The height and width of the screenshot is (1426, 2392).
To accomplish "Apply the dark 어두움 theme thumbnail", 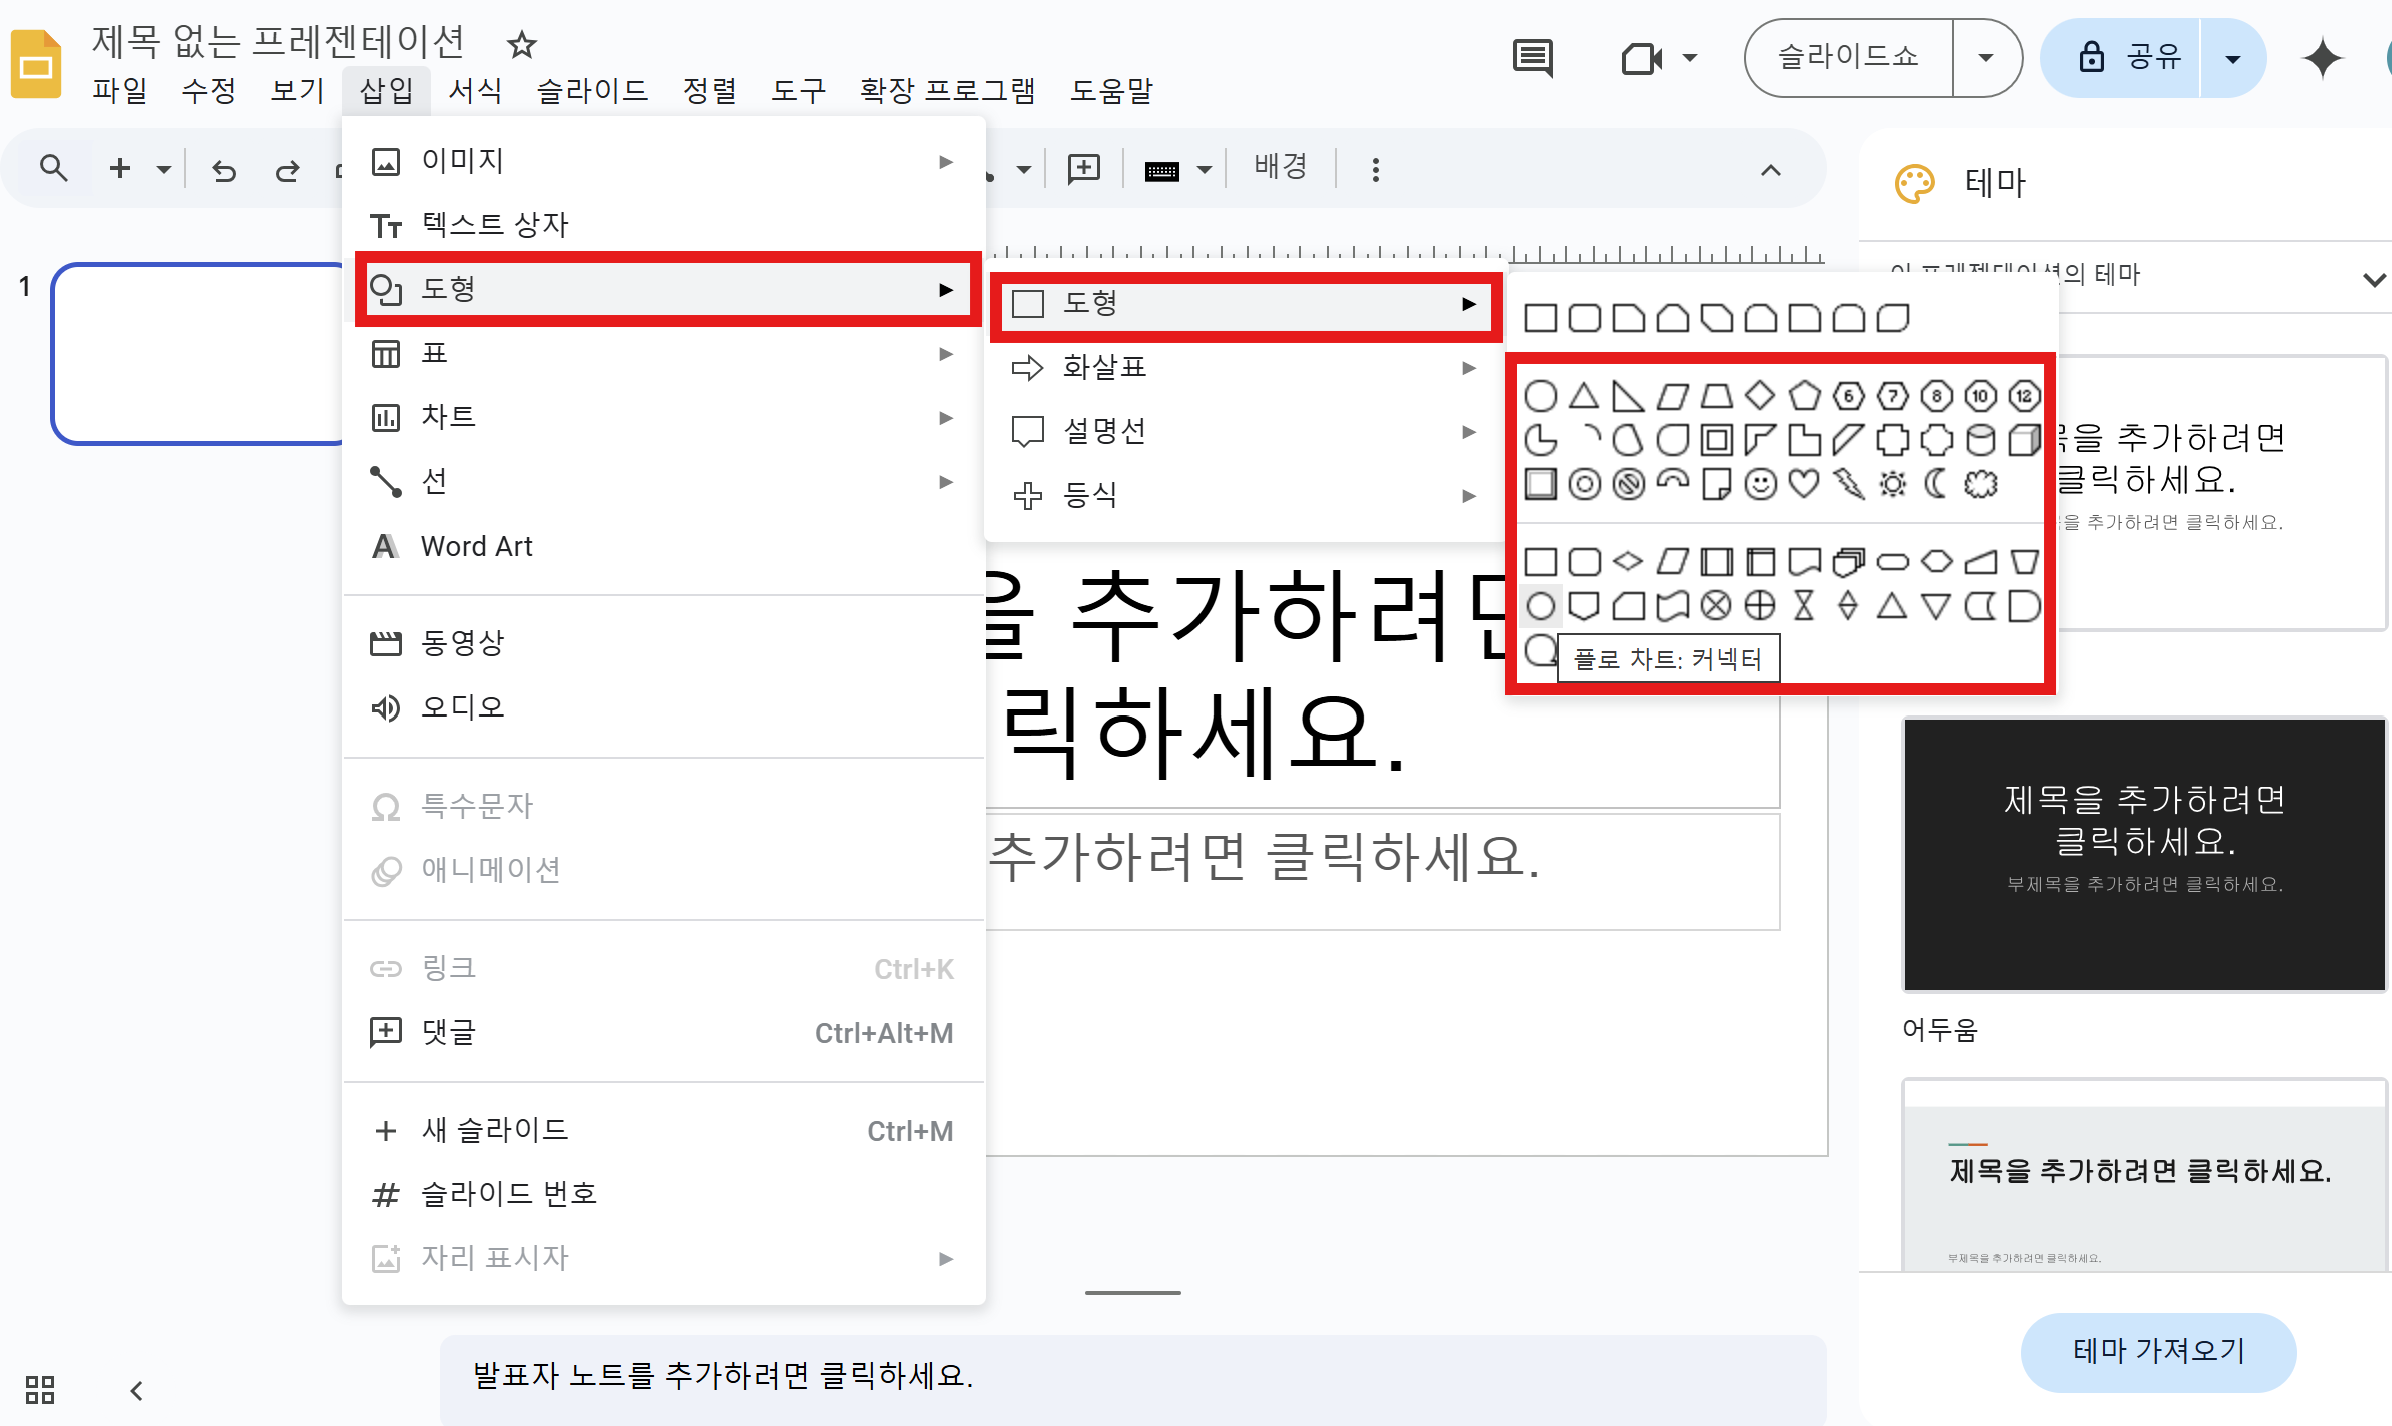I will [2145, 854].
